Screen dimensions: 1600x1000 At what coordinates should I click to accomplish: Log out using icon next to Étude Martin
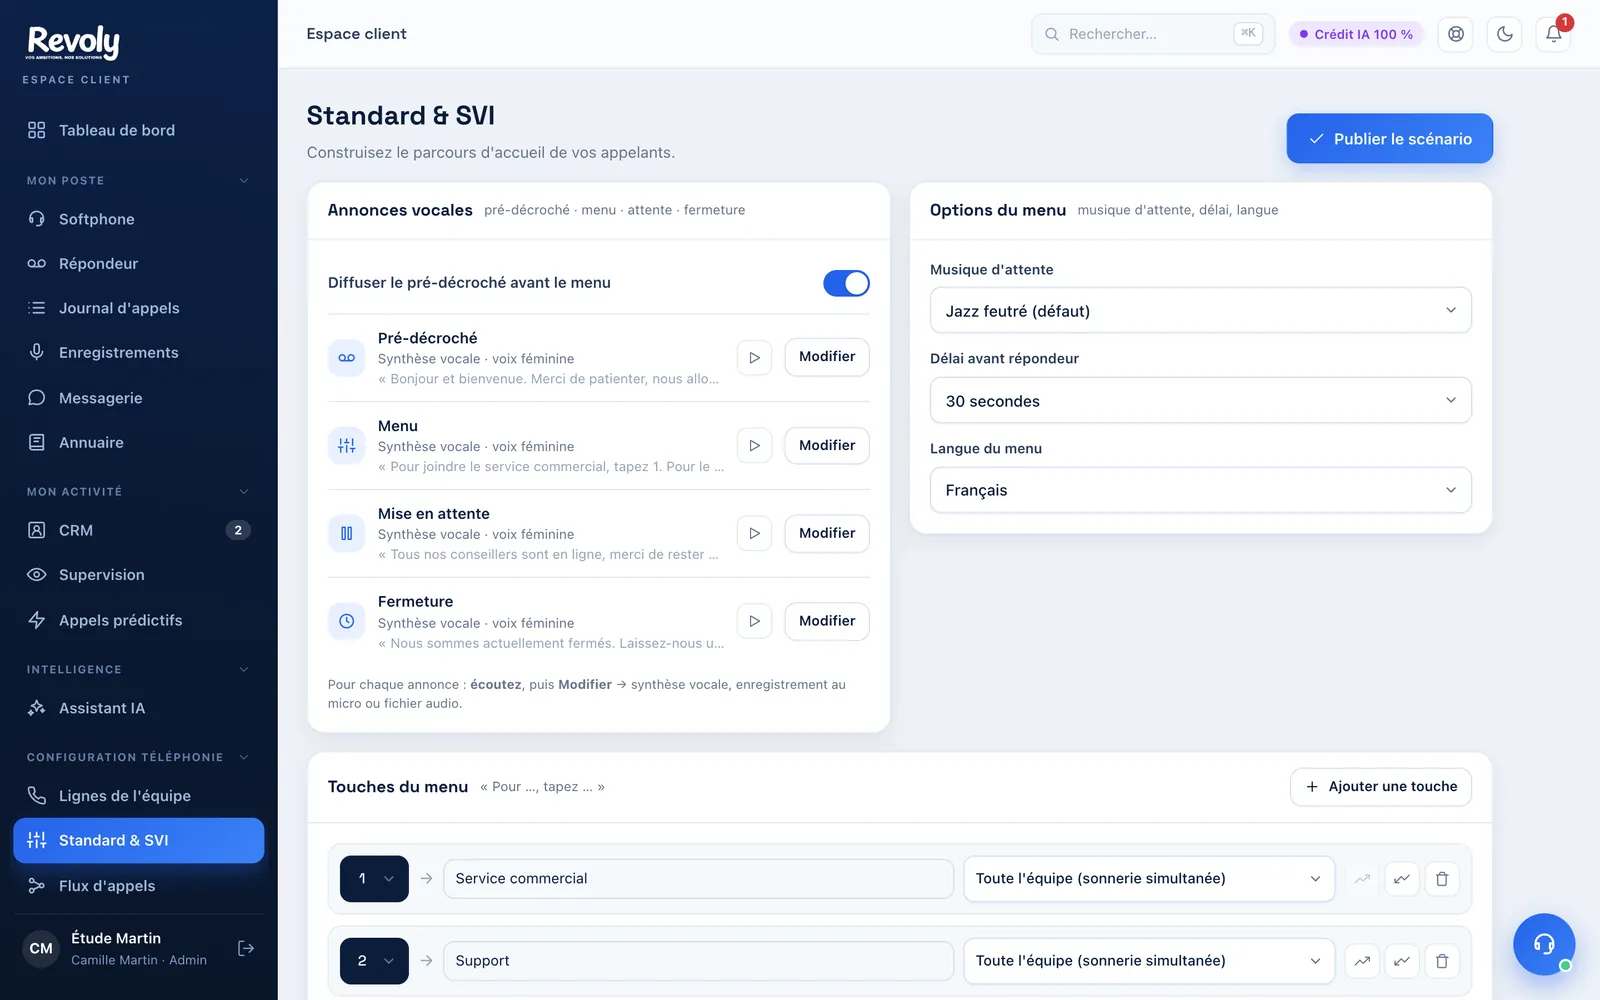pos(246,948)
